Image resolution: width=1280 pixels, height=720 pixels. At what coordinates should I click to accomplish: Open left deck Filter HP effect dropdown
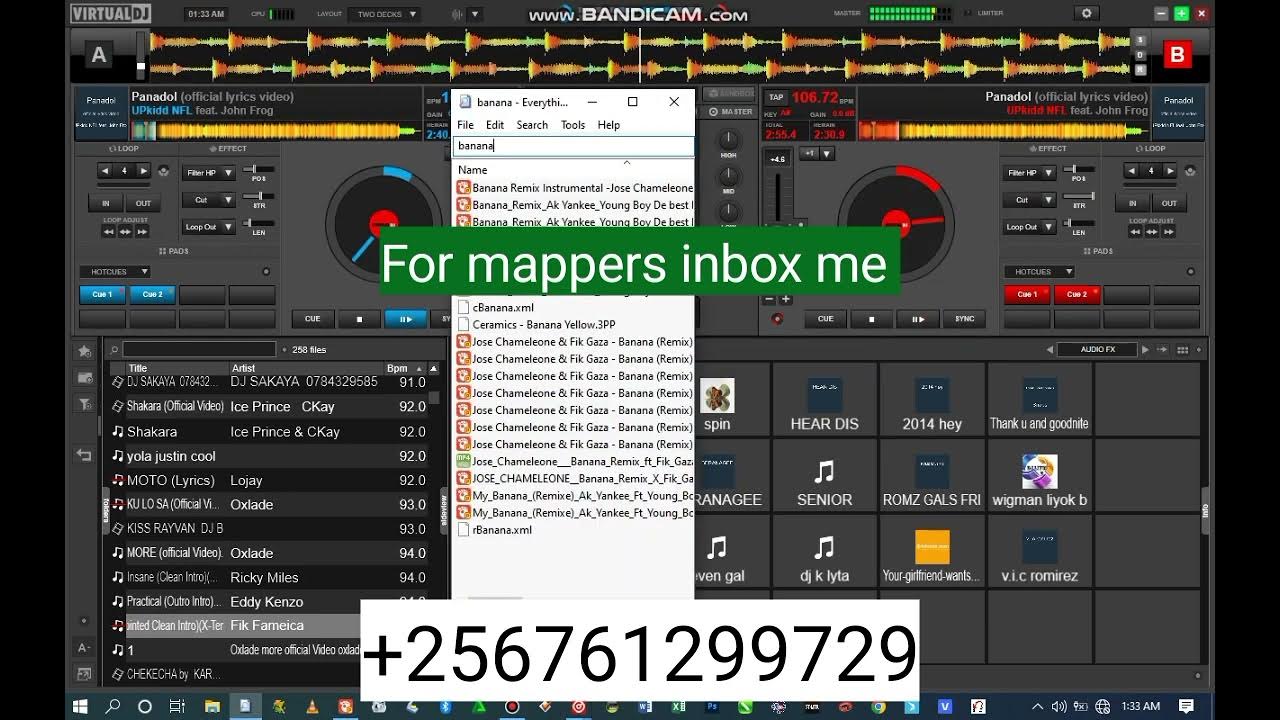pos(209,173)
